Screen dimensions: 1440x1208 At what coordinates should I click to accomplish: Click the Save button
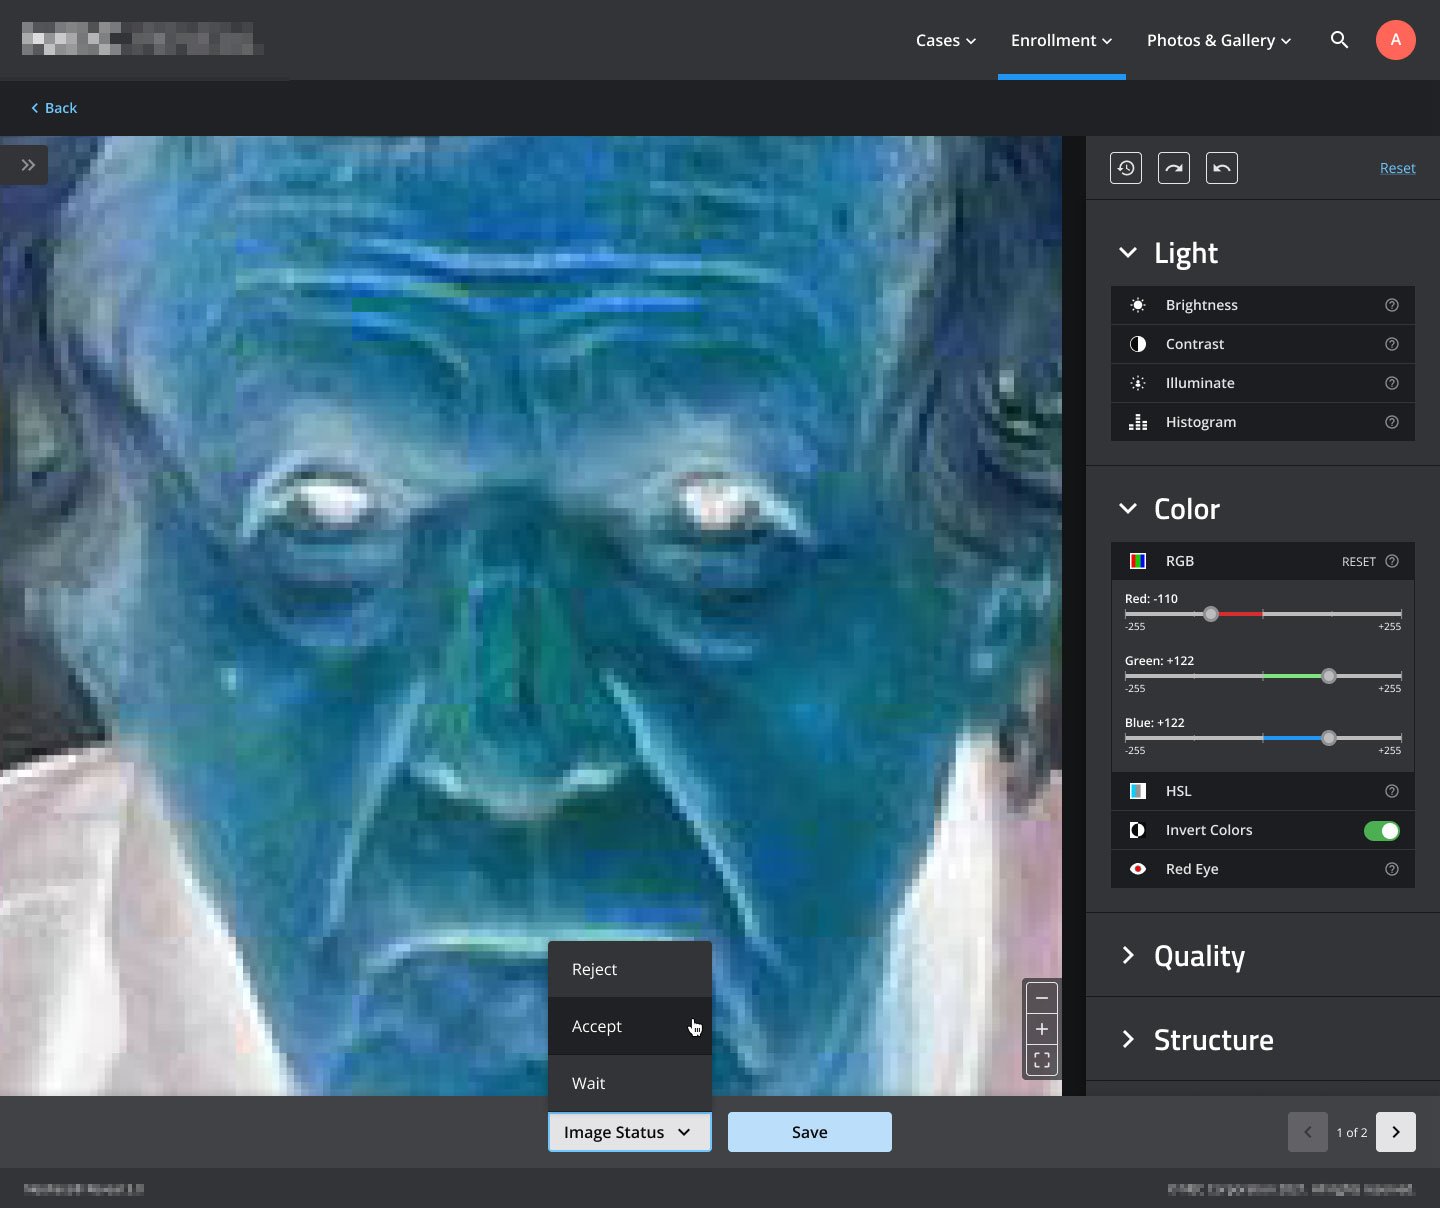(810, 1132)
